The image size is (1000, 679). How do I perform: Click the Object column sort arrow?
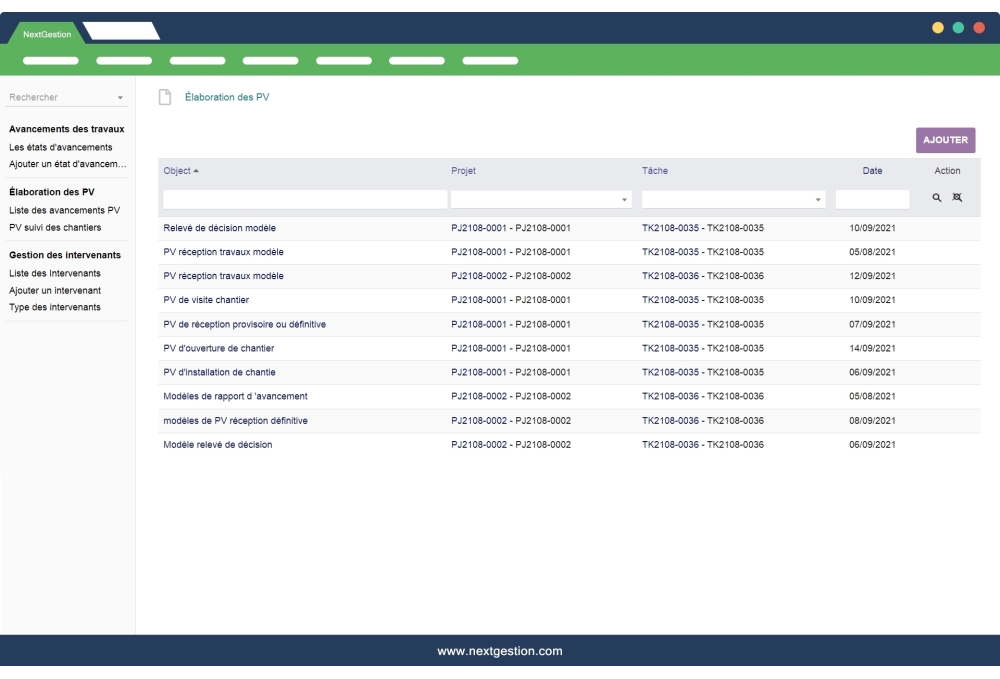pos(196,171)
